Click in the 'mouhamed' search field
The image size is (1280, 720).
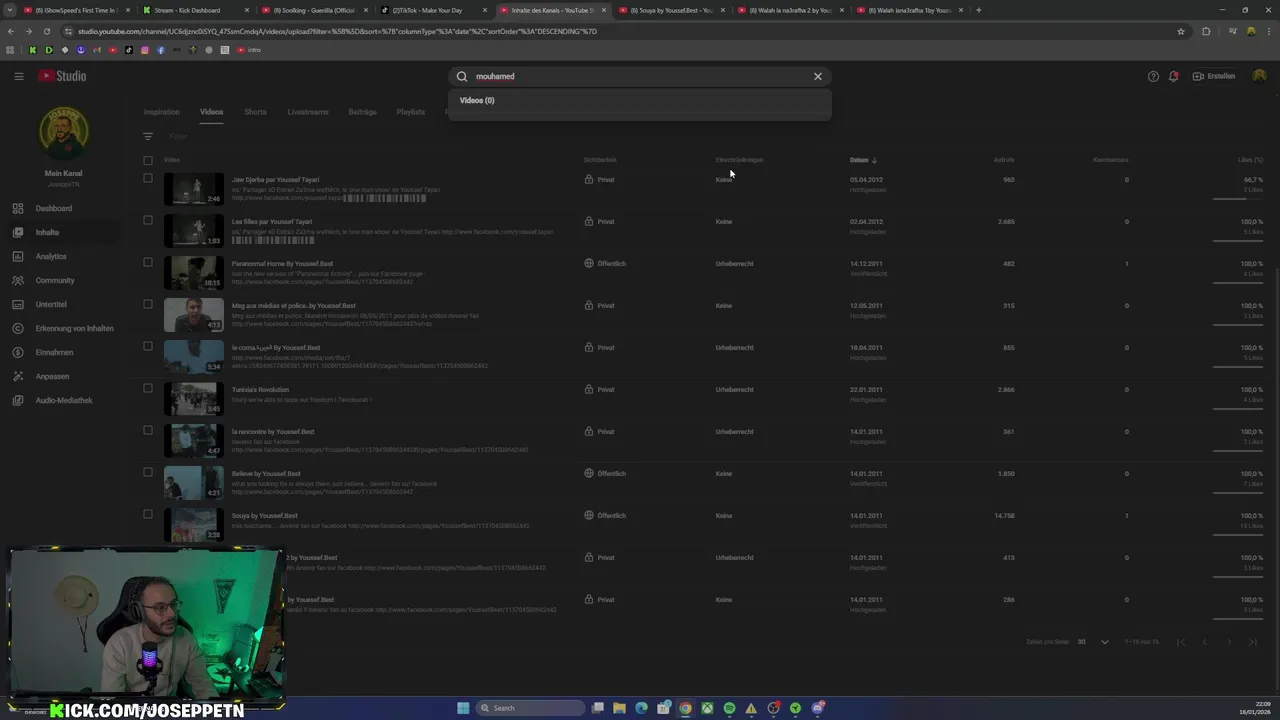tap(640, 76)
